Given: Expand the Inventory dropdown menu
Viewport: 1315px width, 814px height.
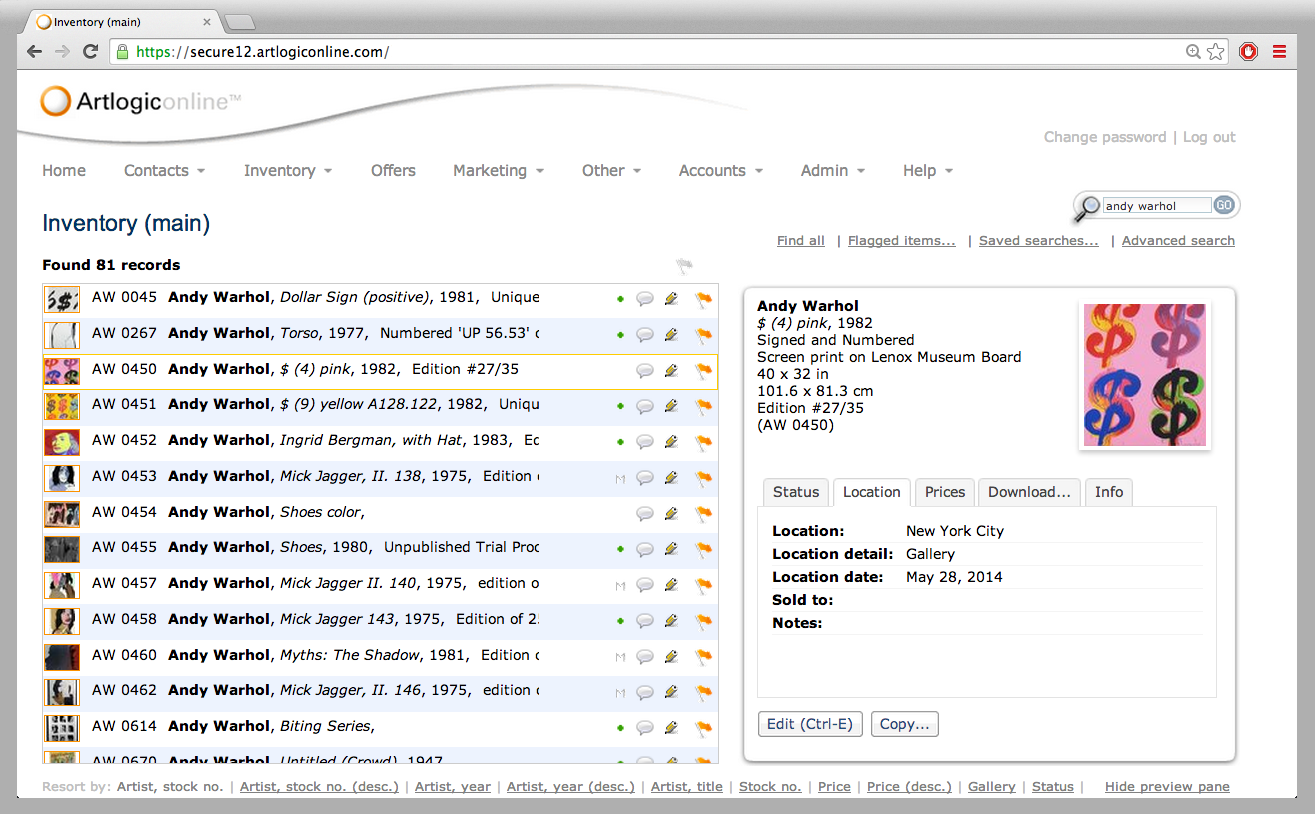Looking at the screenshot, I should click(x=288, y=171).
